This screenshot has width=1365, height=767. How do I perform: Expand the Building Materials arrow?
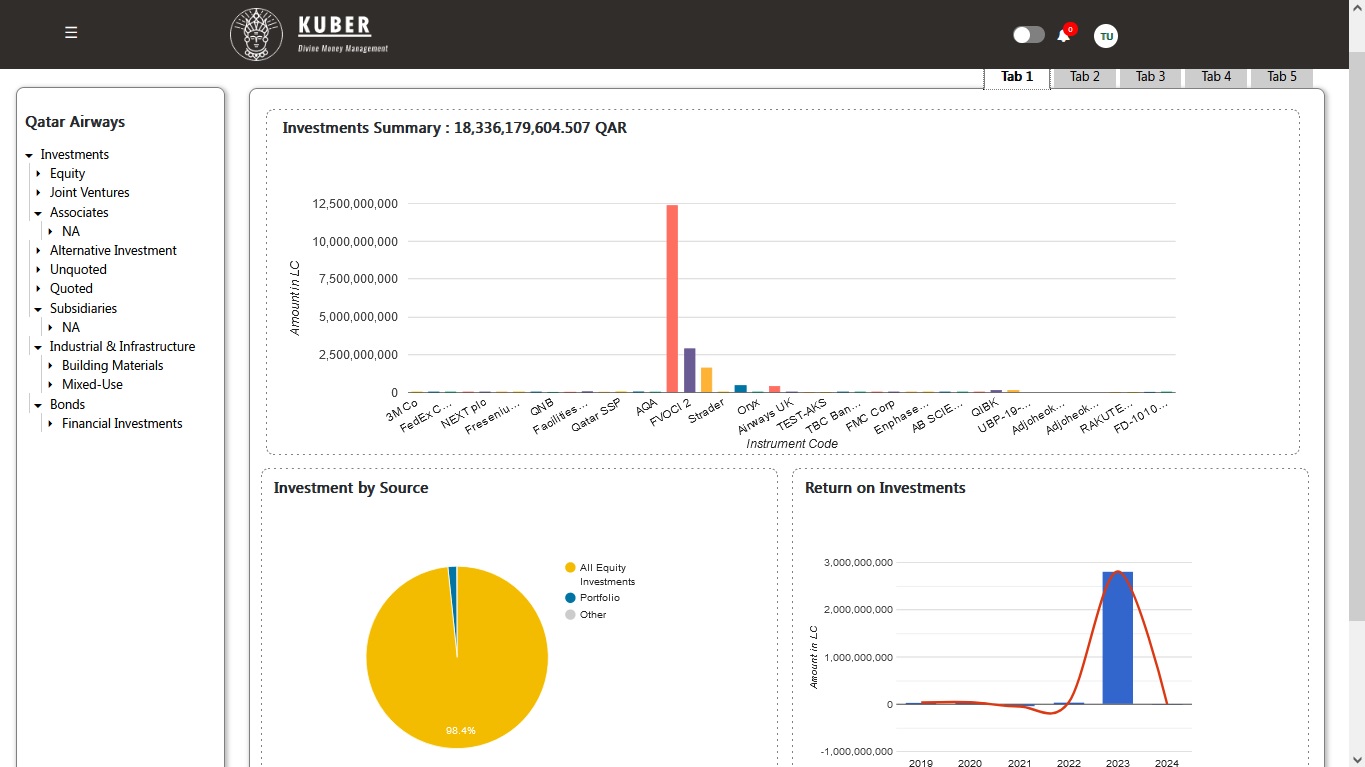pyautogui.click(x=50, y=366)
